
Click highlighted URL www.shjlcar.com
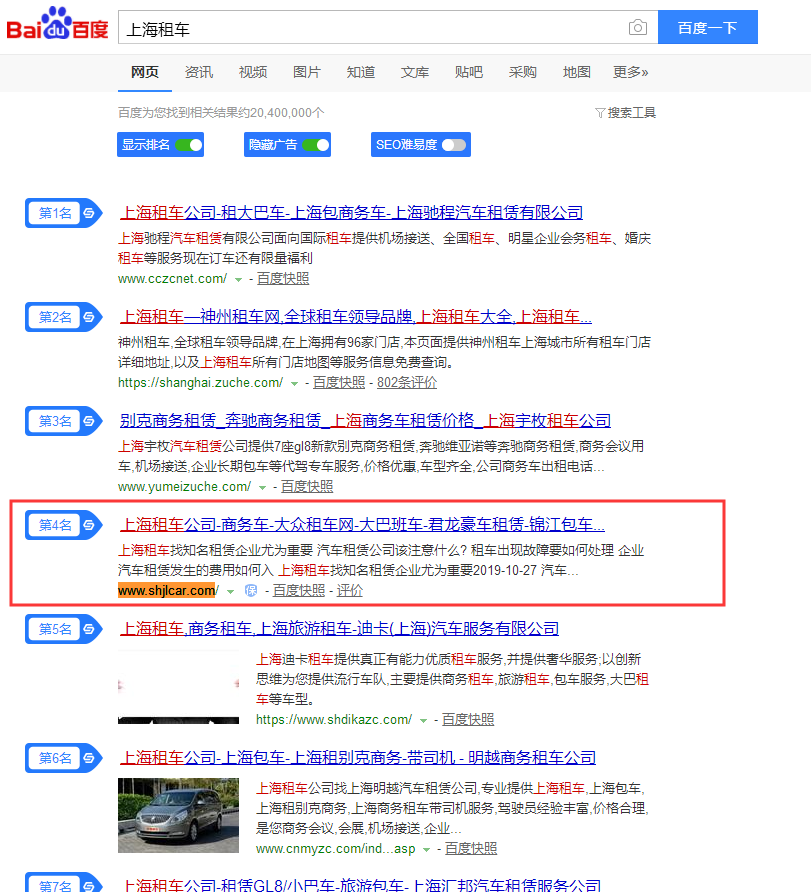coord(167,590)
